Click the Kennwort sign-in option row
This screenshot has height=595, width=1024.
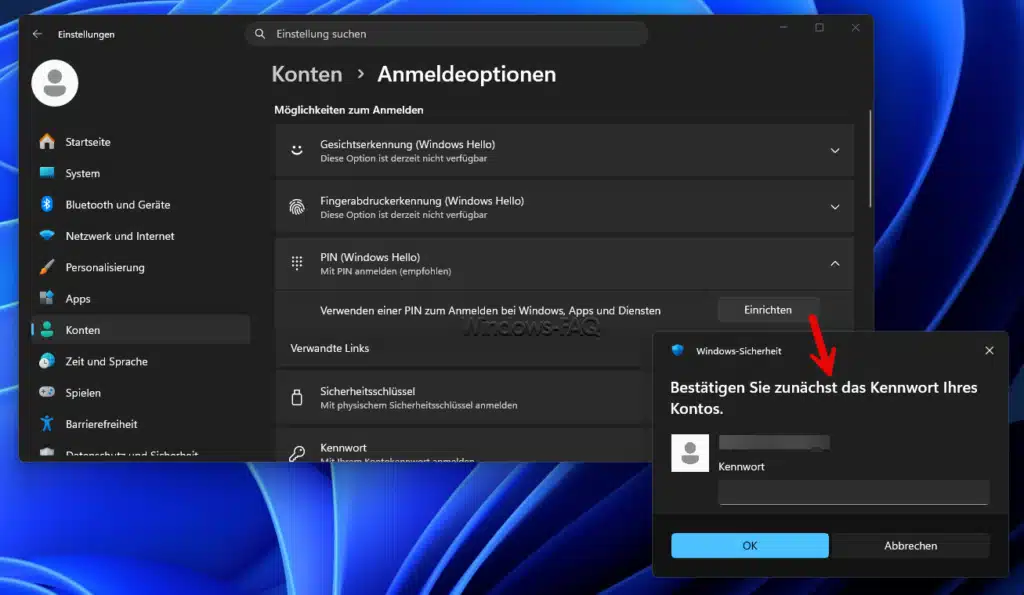click(464, 445)
